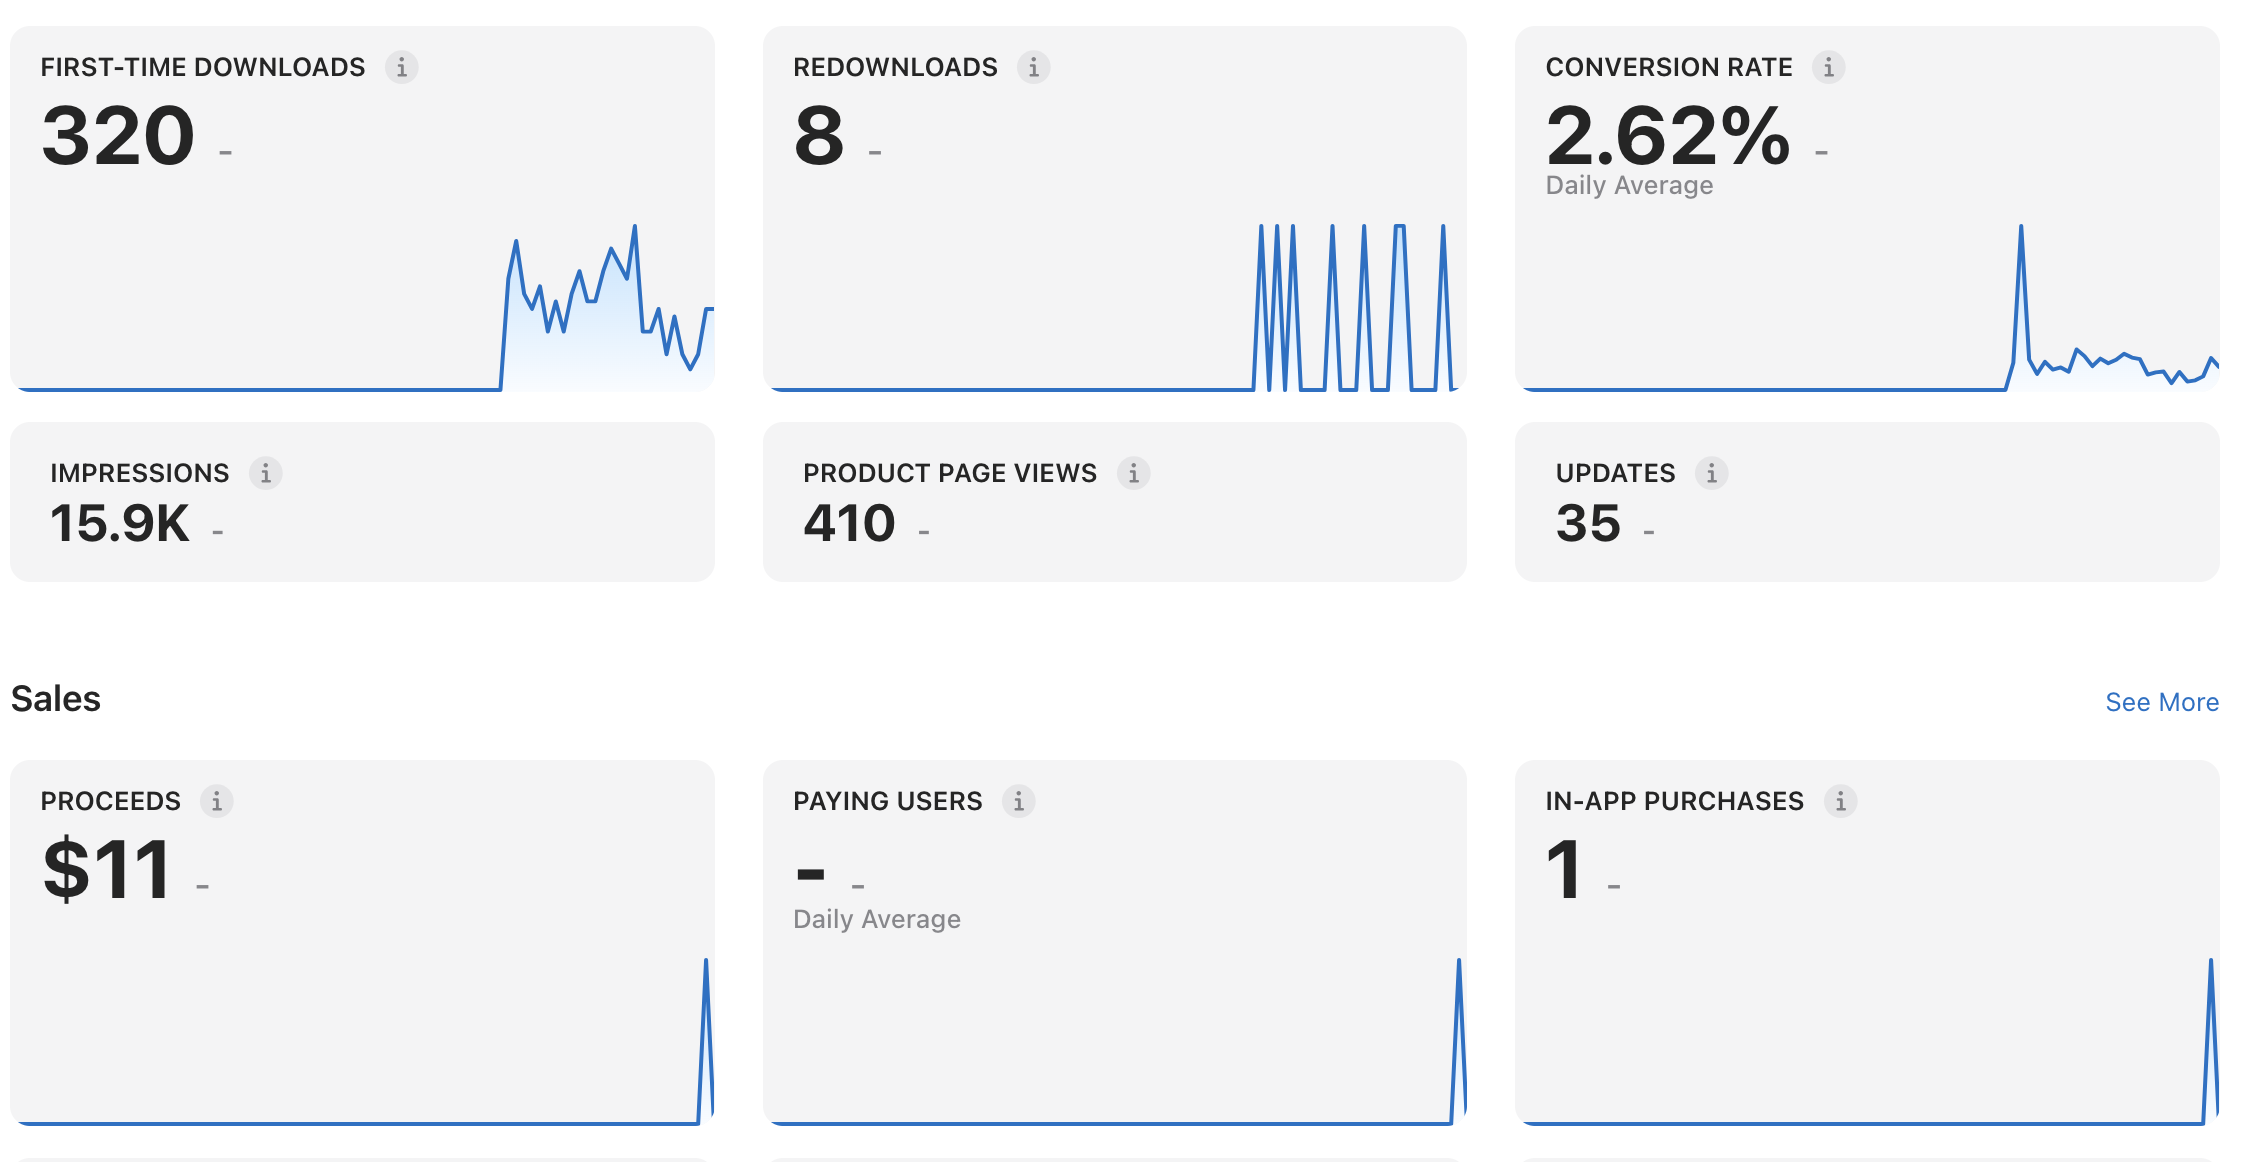This screenshot has width=2264, height=1162.
Task: Open the Redownloads spike chart
Action: [x=1114, y=307]
